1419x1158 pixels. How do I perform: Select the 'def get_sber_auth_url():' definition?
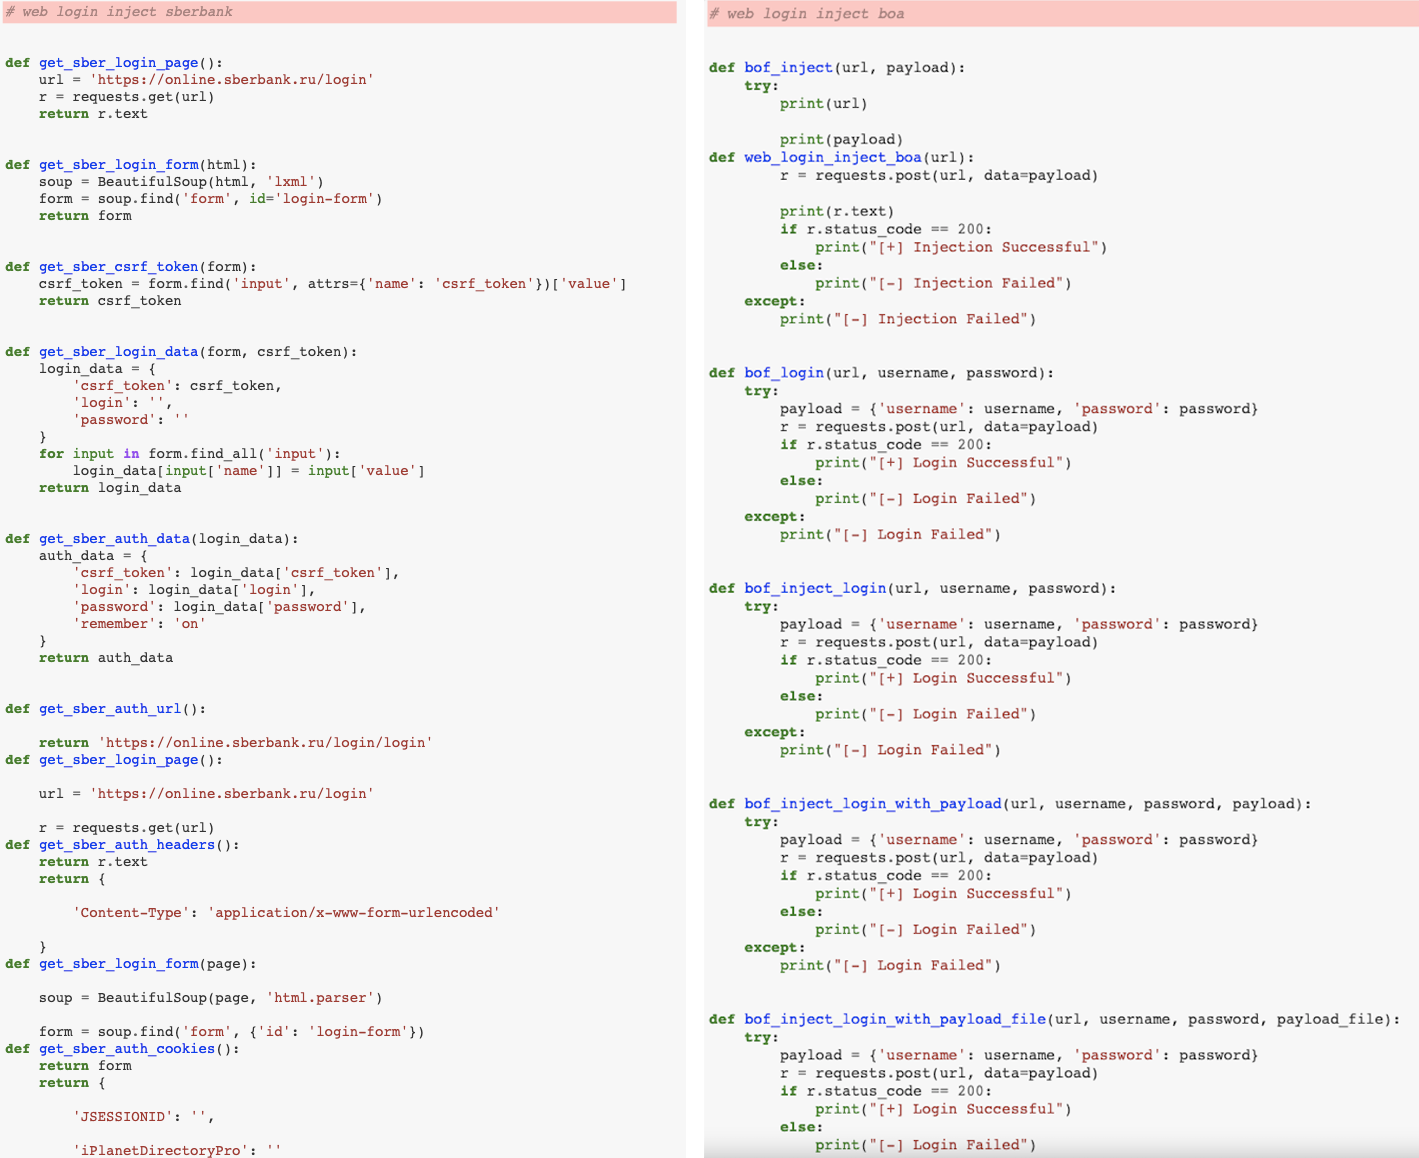[x=106, y=708]
